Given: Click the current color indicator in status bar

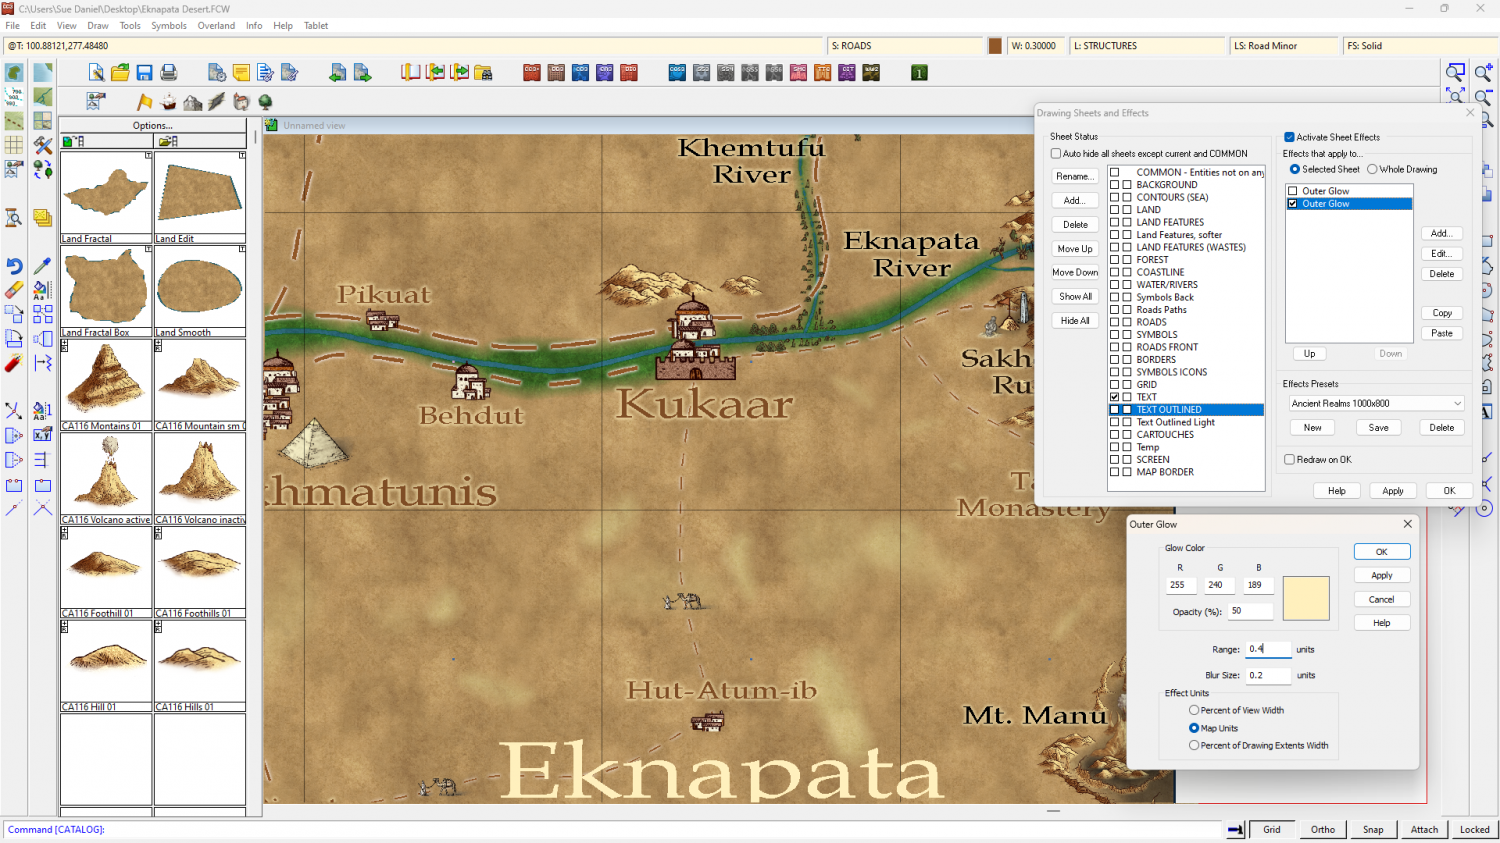Looking at the screenshot, I should tap(995, 46).
